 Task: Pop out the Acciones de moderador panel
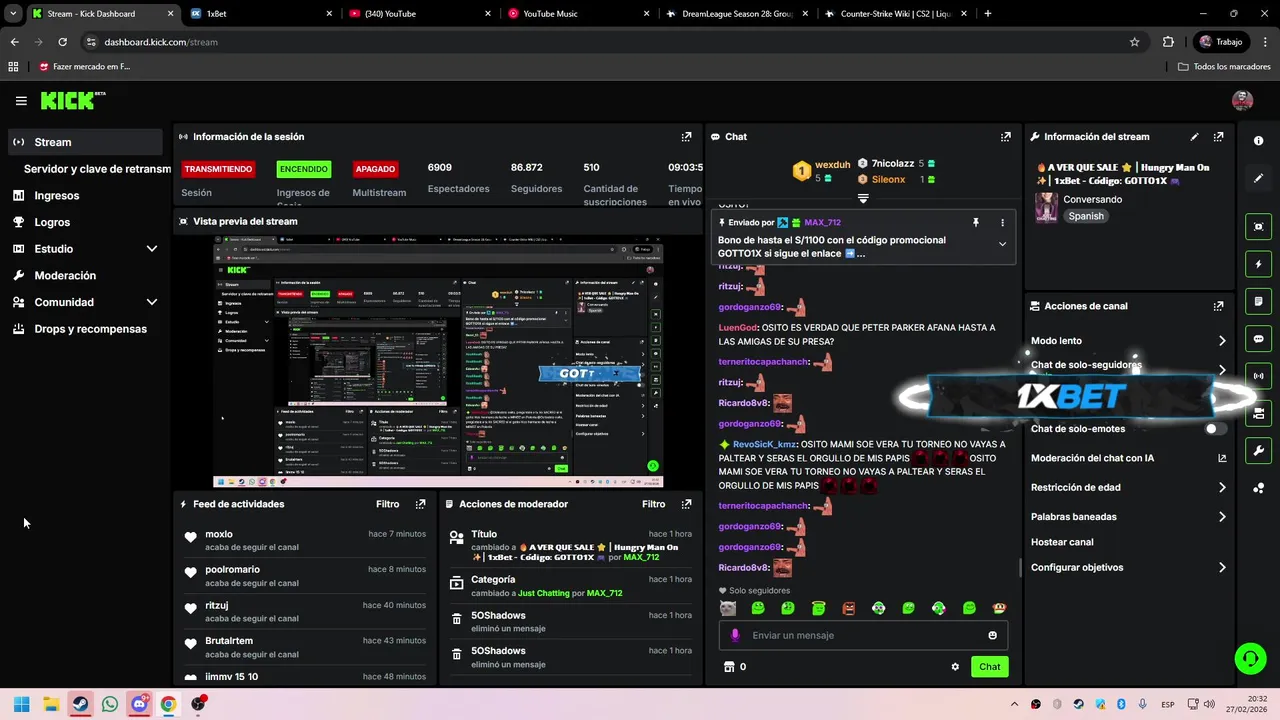coord(686,504)
